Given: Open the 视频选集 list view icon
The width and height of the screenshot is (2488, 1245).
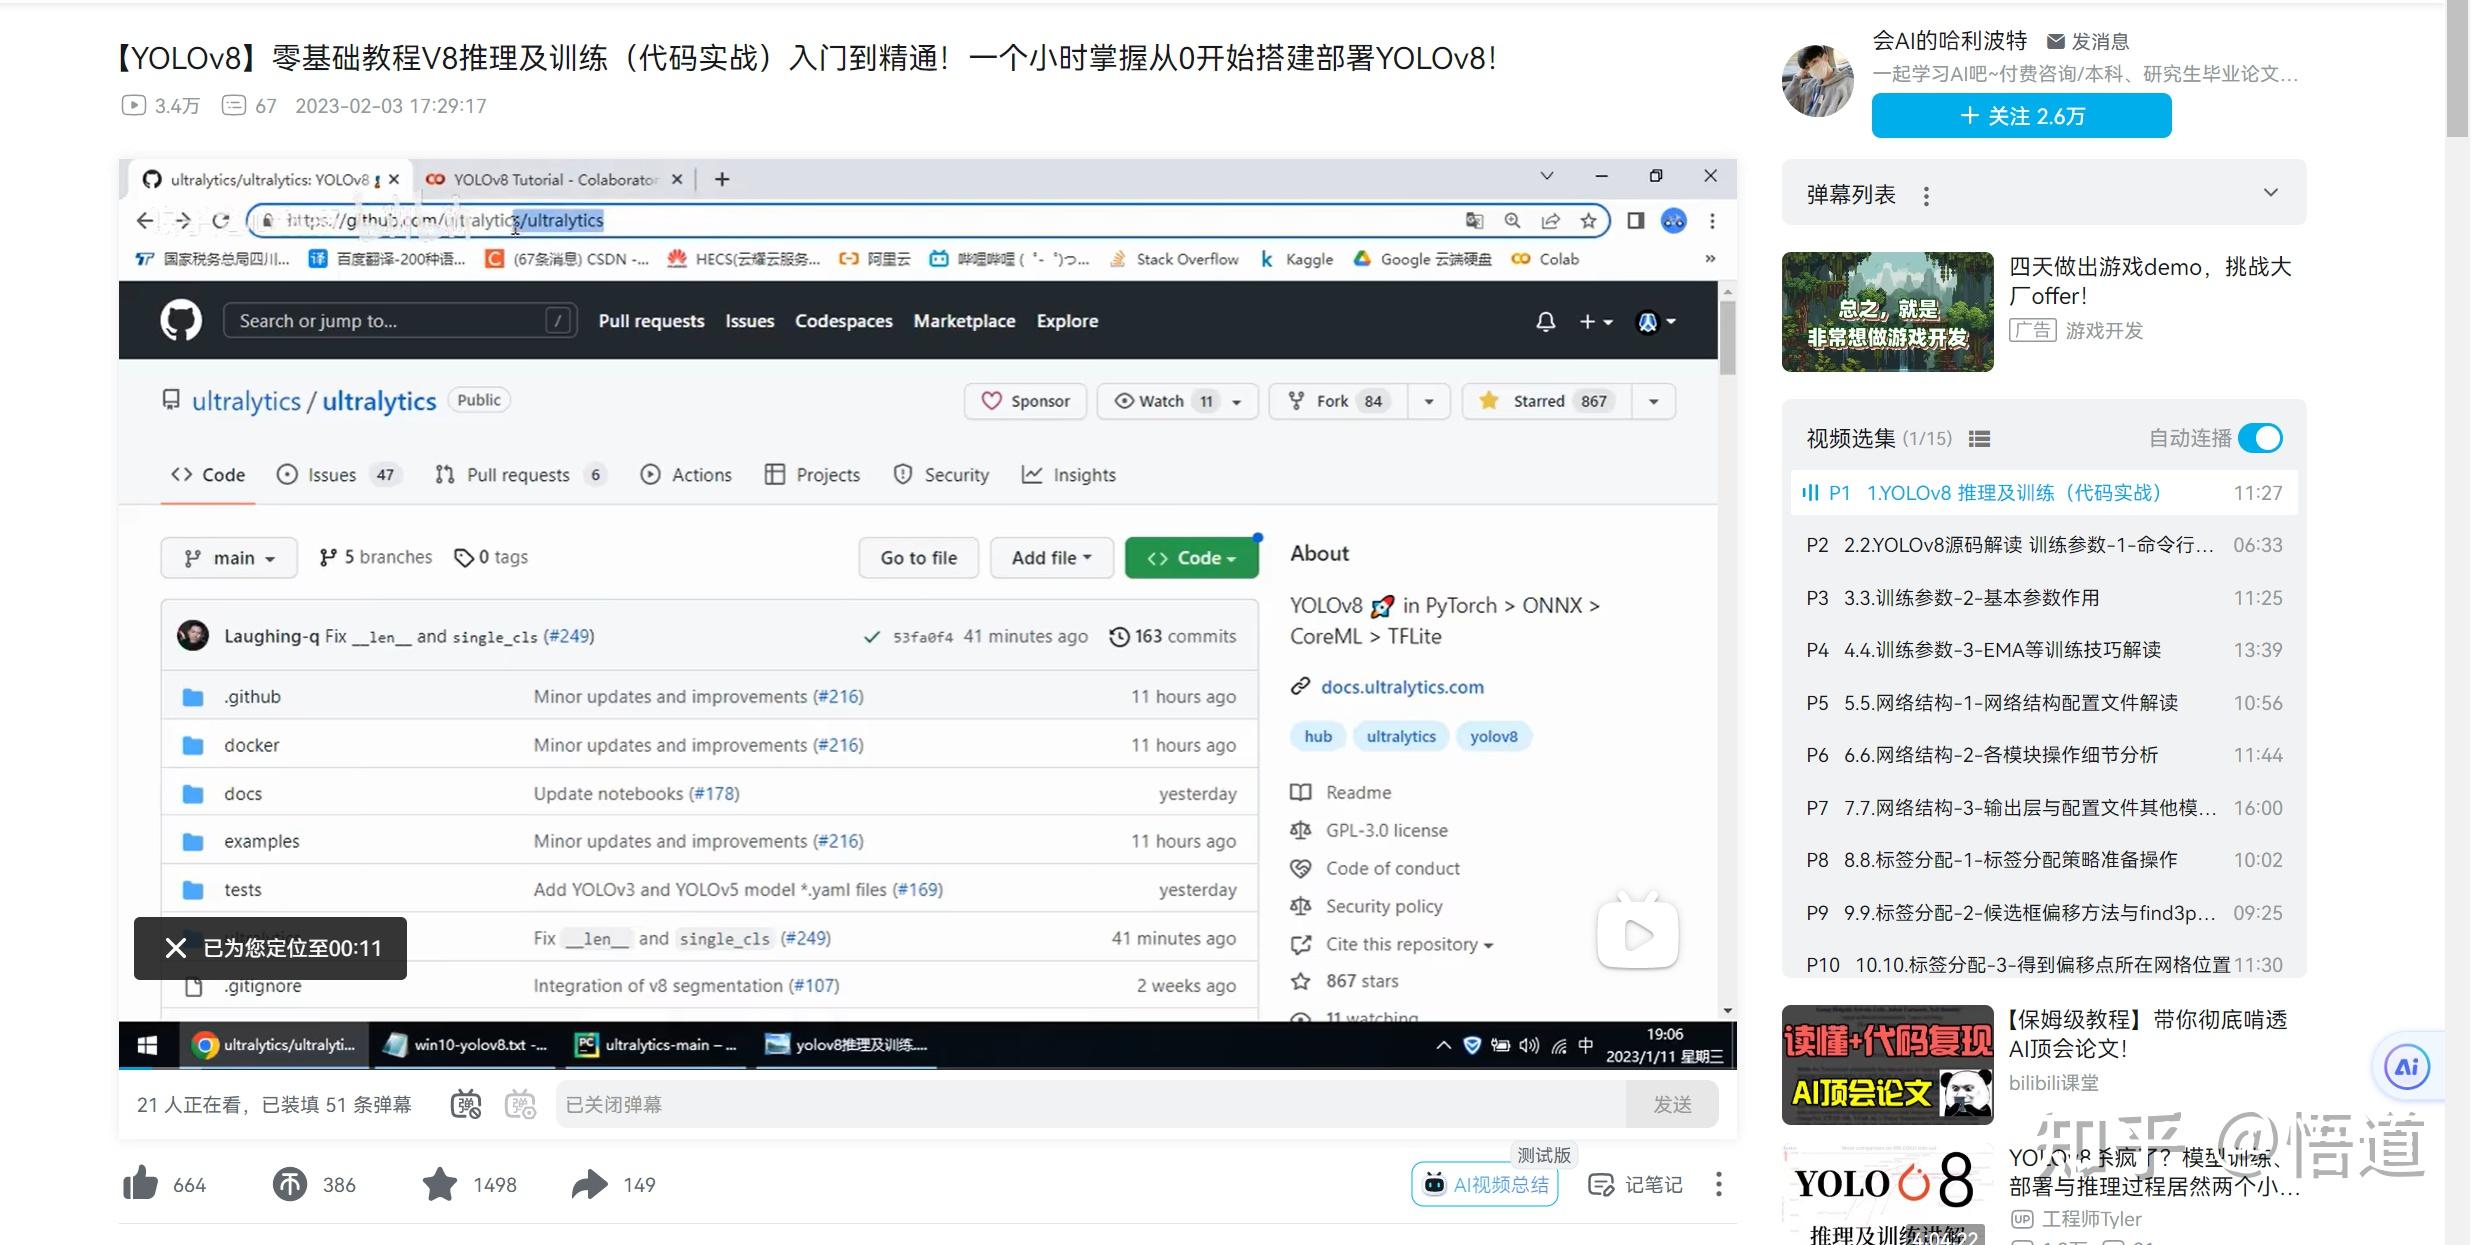Looking at the screenshot, I should pos(1979,438).
